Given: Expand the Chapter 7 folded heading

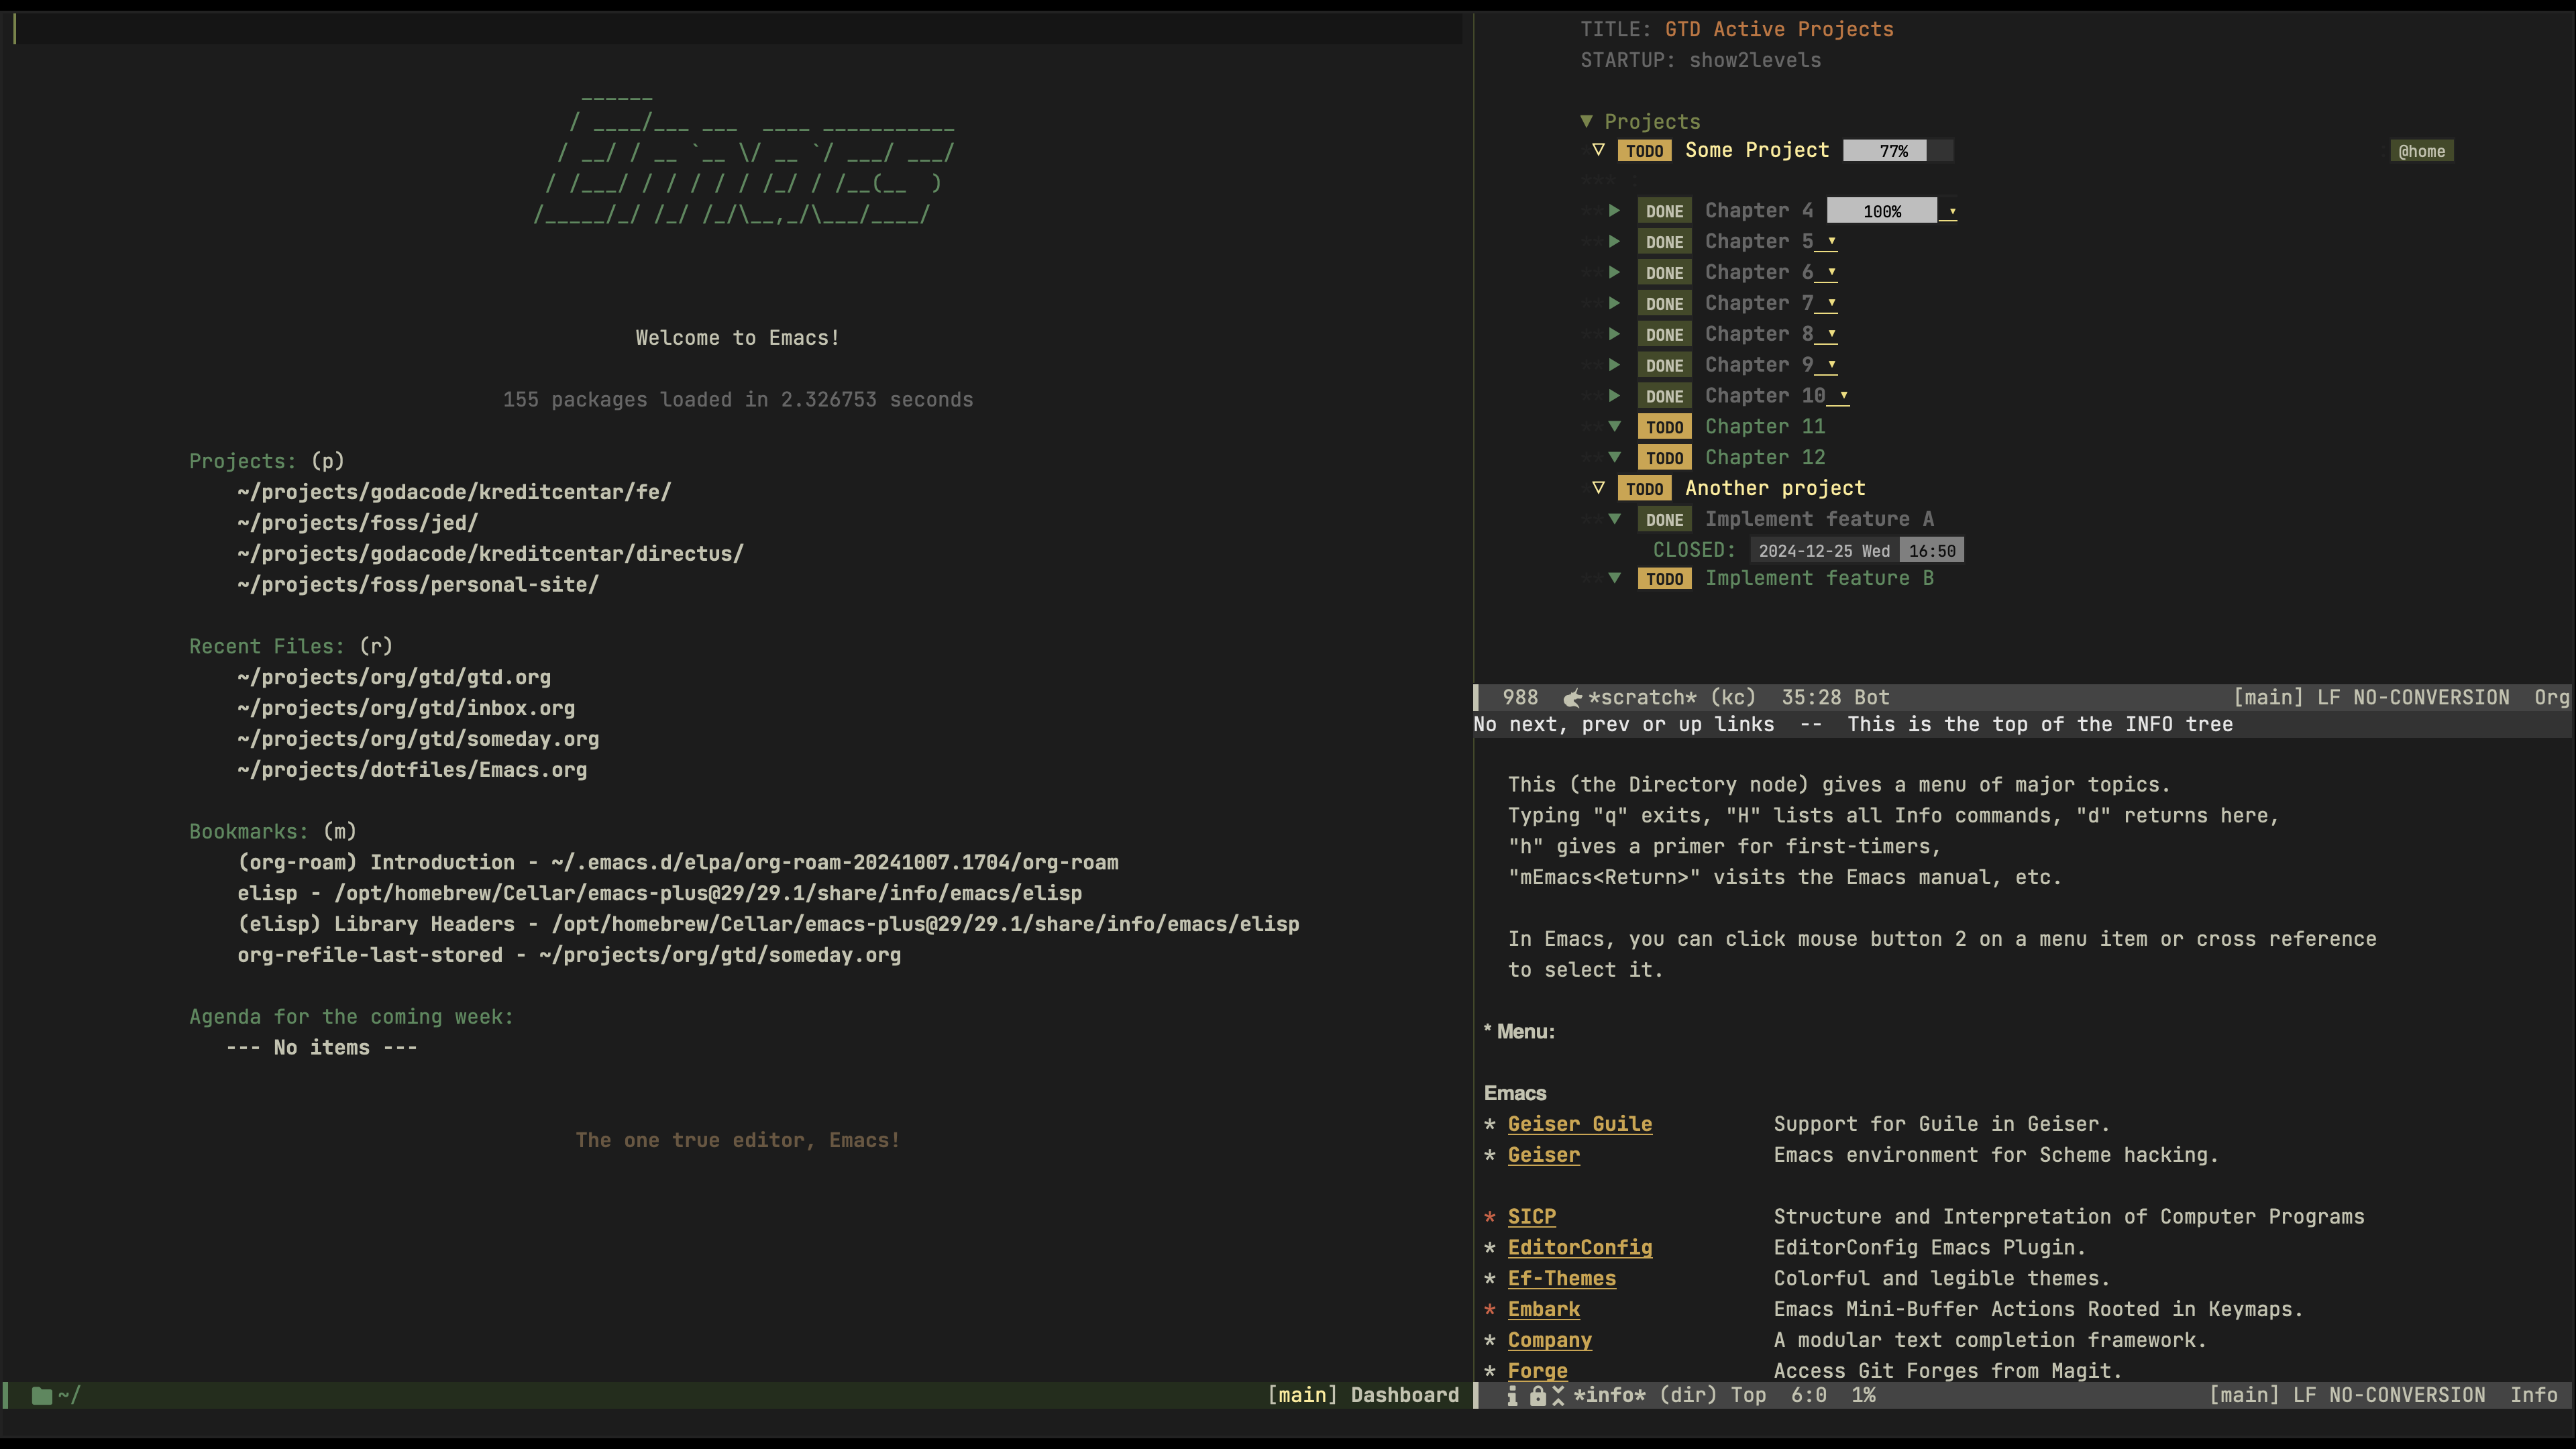Looking at the screenshot, I should pos(1614,303).
